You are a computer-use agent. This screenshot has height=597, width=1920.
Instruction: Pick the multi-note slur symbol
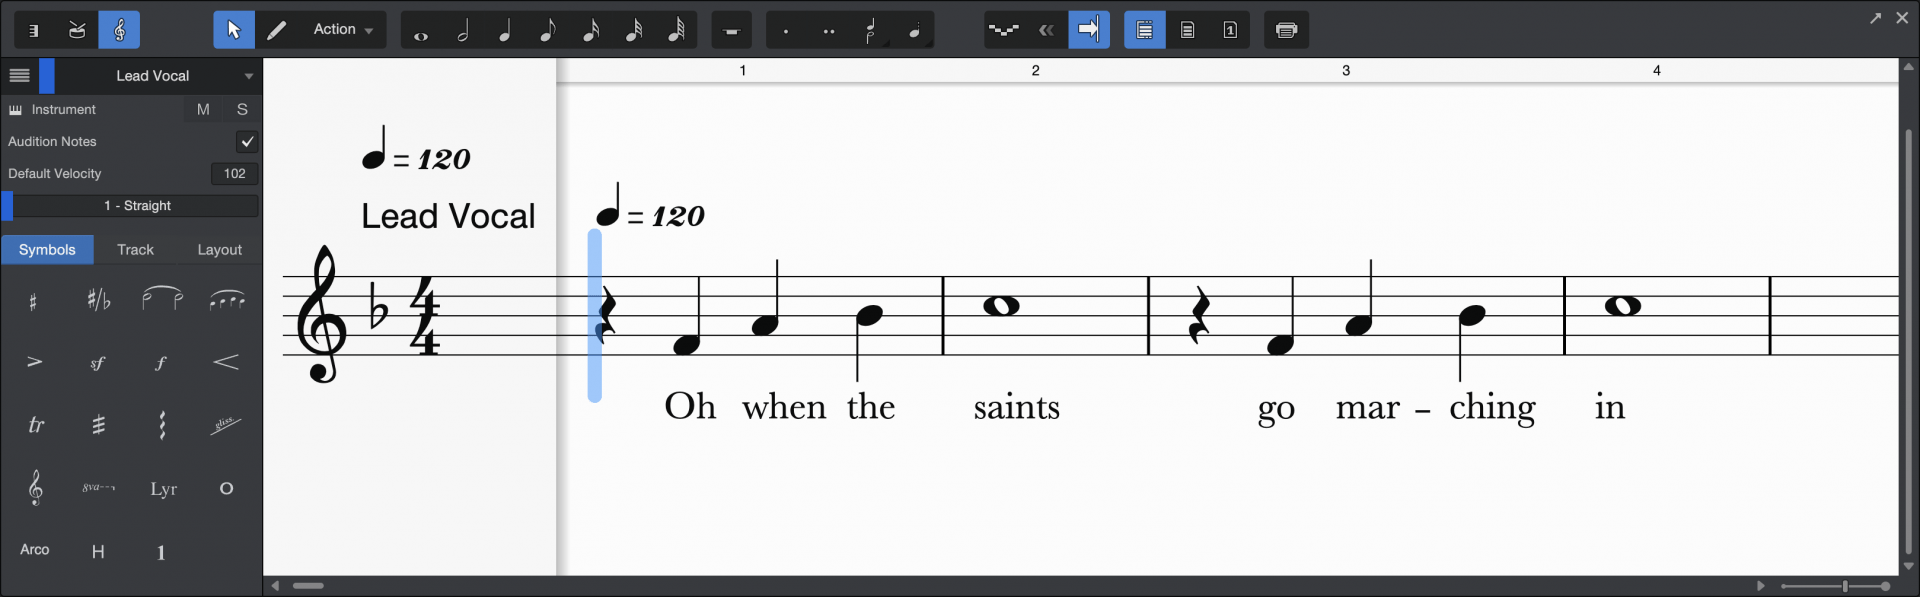(227, 299)
